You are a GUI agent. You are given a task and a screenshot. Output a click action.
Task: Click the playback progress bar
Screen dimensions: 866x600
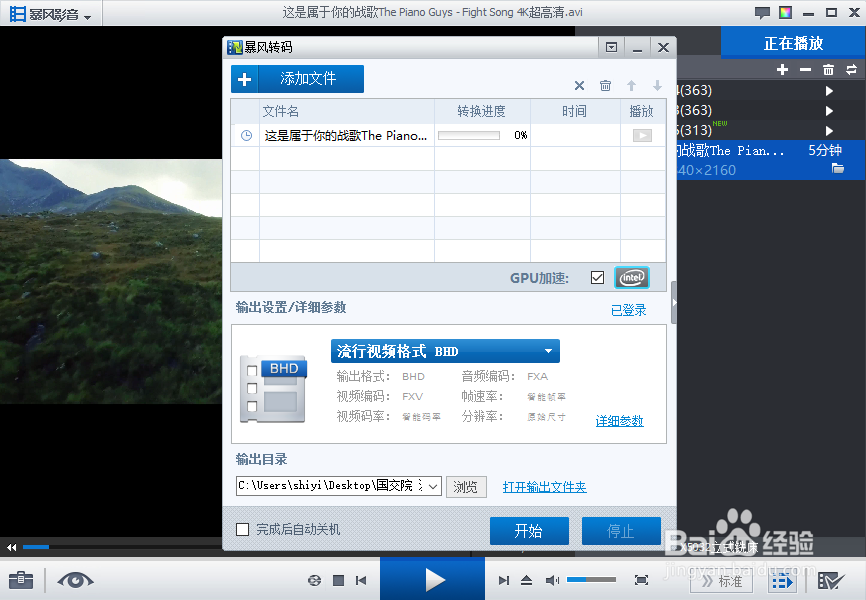click(100, 547)
